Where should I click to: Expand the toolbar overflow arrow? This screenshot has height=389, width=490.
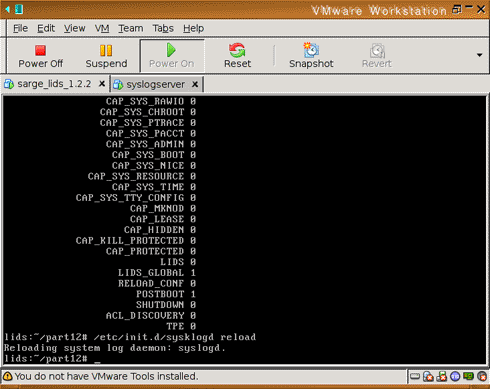coord(479,55)
